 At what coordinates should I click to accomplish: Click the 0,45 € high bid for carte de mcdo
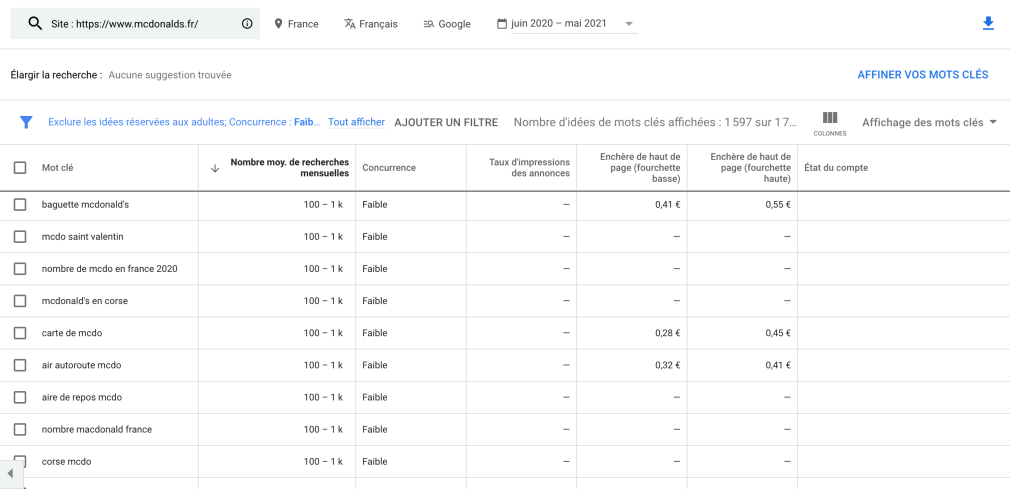click(778, 333)
